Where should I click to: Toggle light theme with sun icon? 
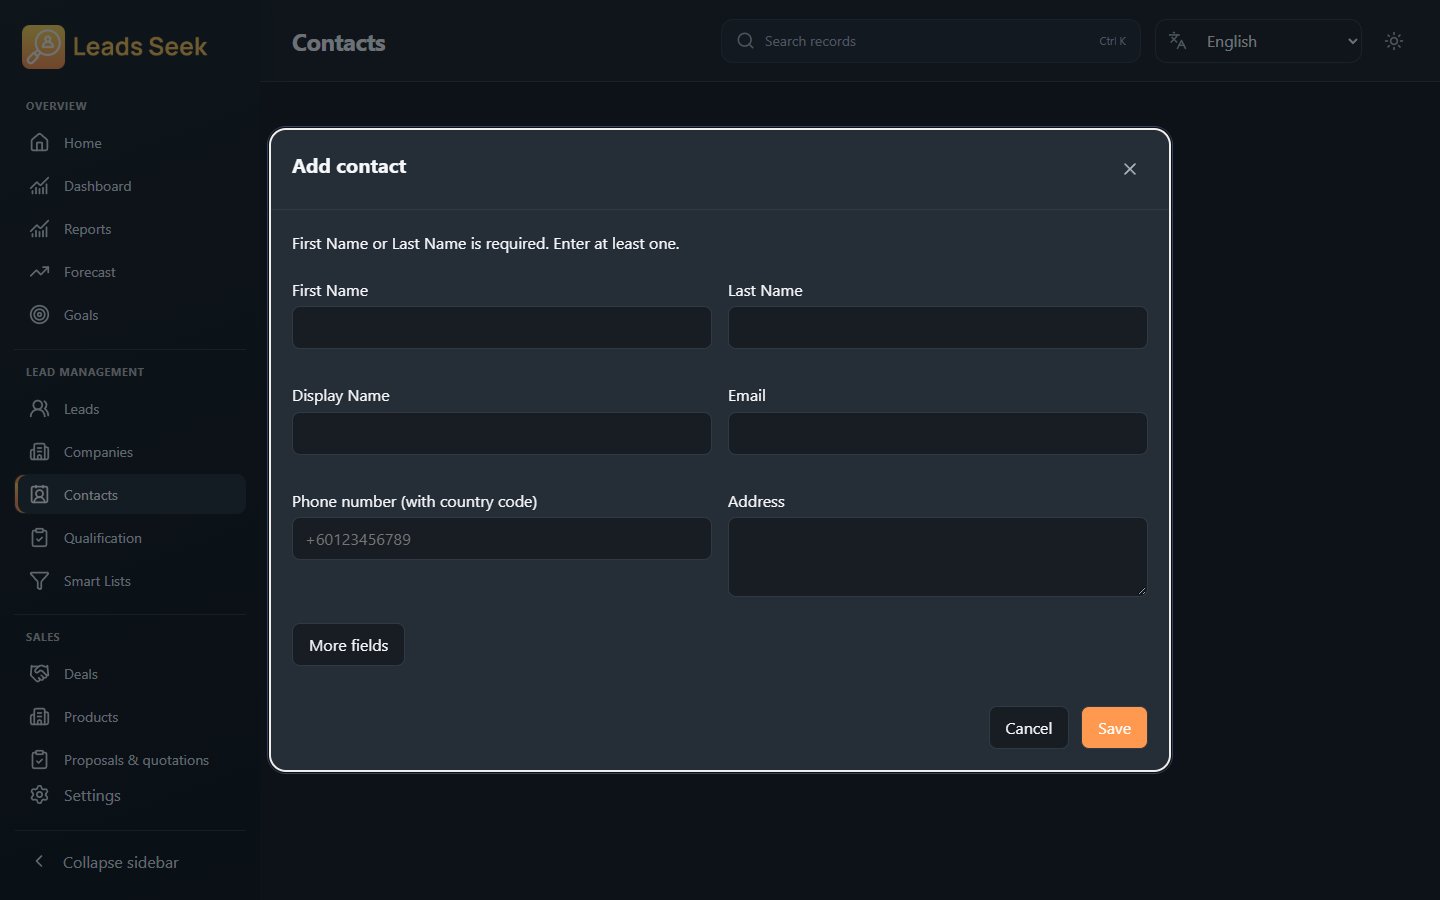[x=1394, y=41]
